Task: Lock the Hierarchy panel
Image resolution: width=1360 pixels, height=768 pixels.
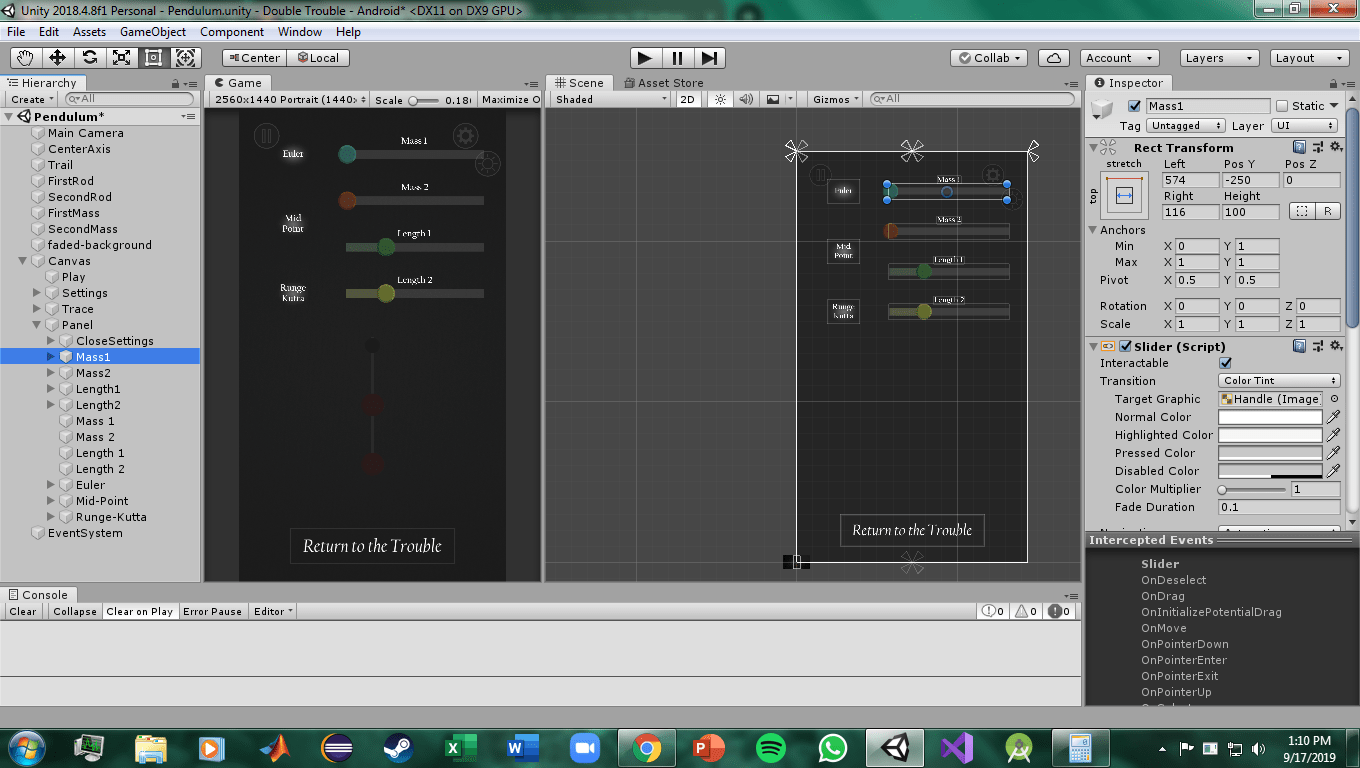Action: [x=176, y=83]
